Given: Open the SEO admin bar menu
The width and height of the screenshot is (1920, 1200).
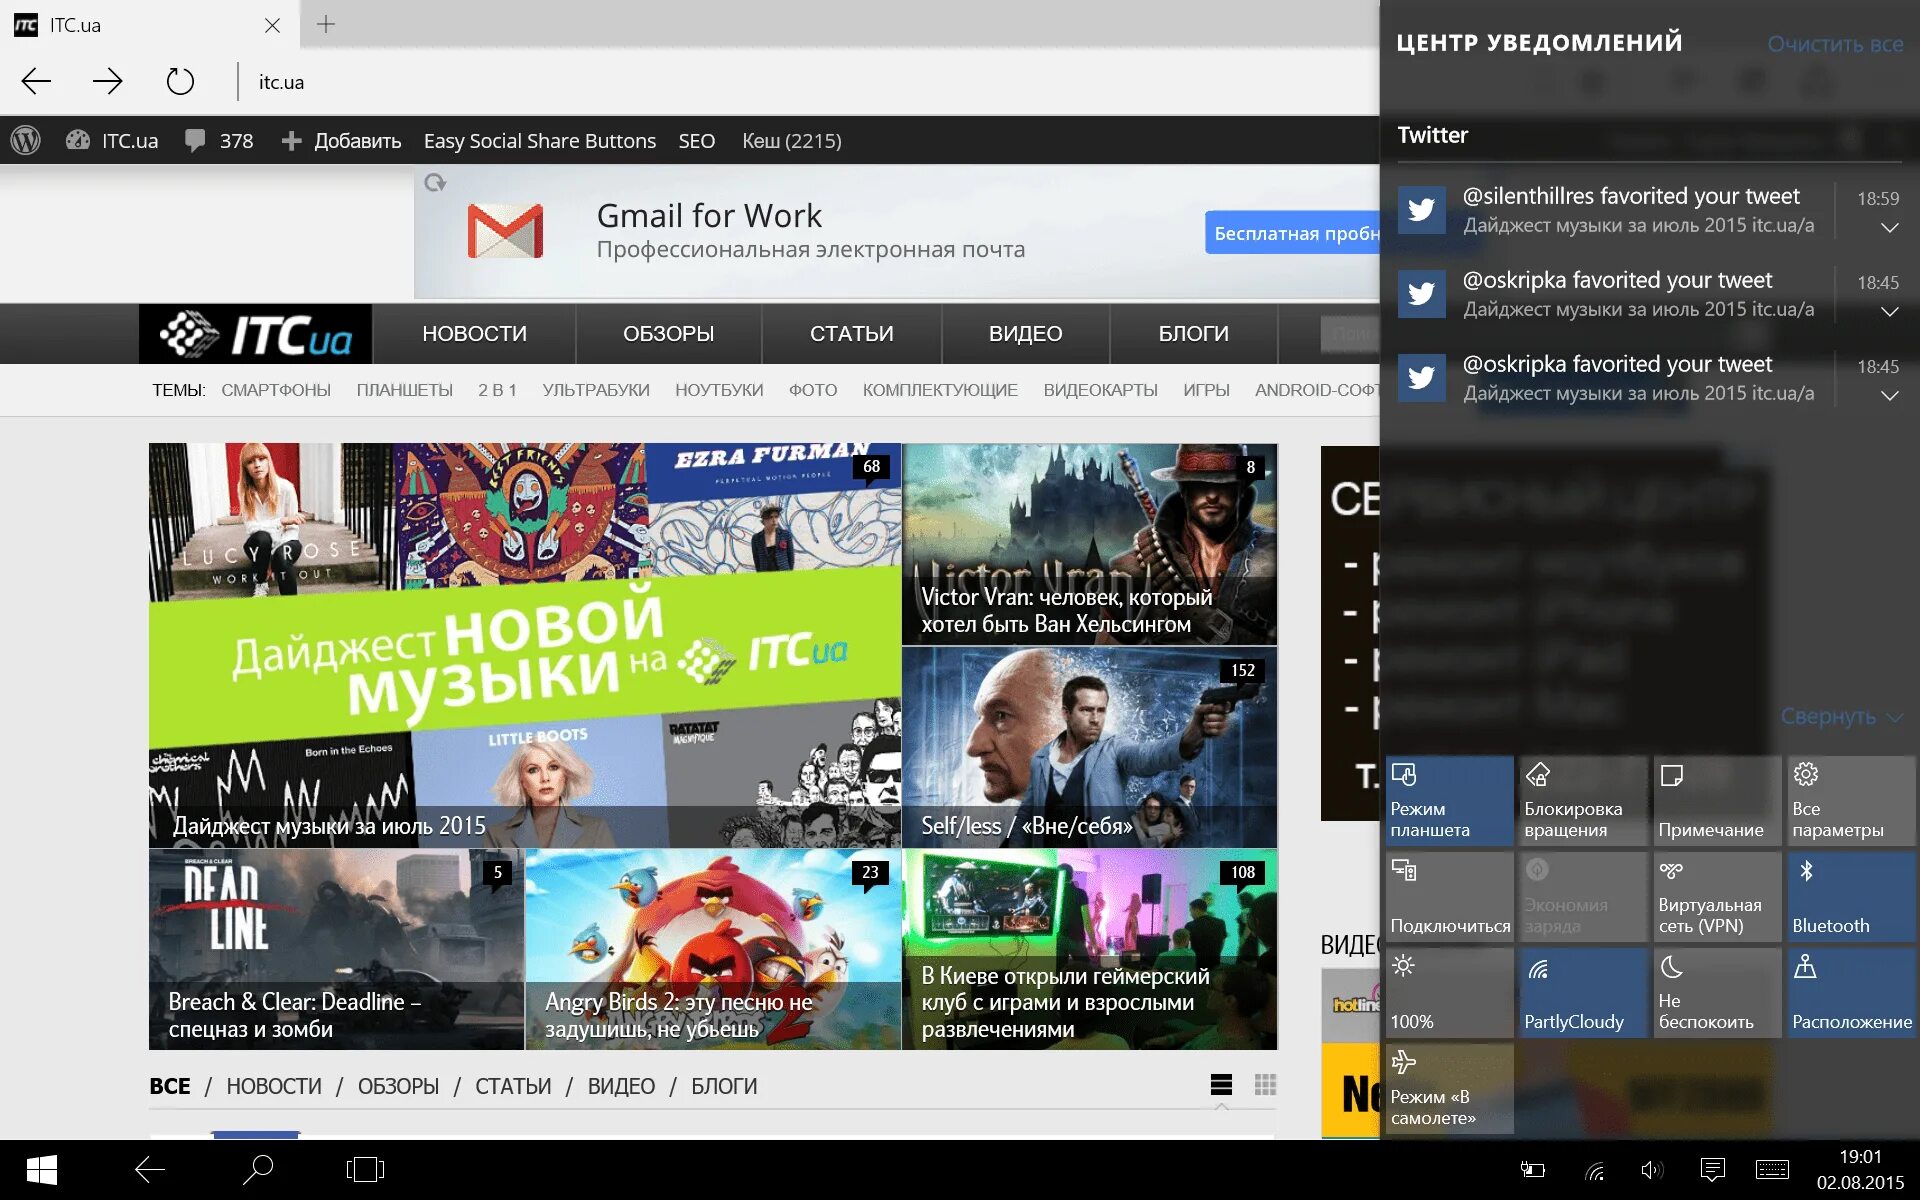Looking at the screenshot, I should point(697,140).
